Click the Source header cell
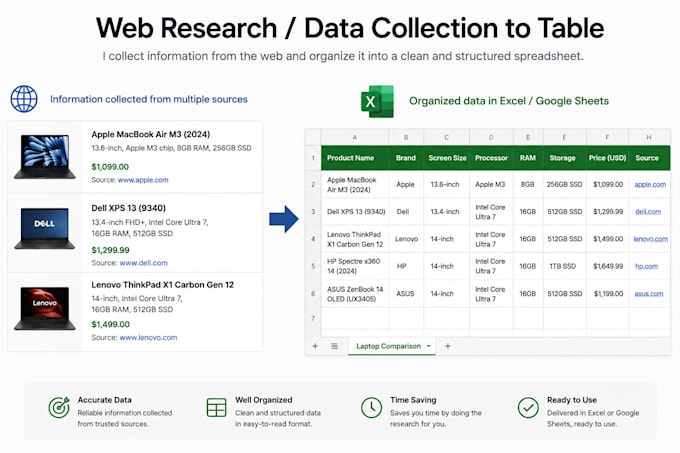Viewport: 680px width, 453px height. click(649, 158)
